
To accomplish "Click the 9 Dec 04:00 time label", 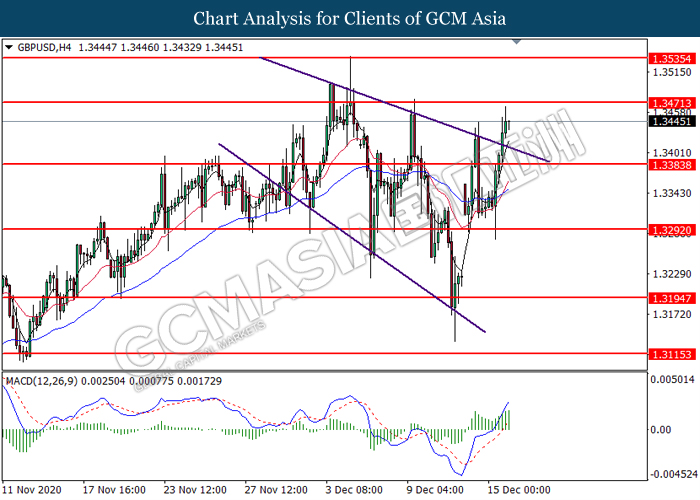I will point(435,490).
